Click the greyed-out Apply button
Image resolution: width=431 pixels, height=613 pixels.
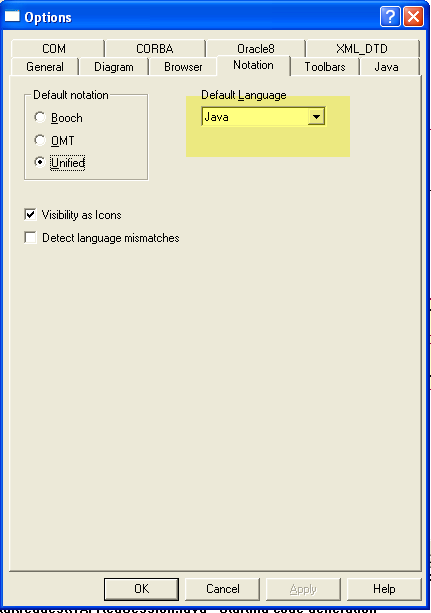[x=303, y=589]
